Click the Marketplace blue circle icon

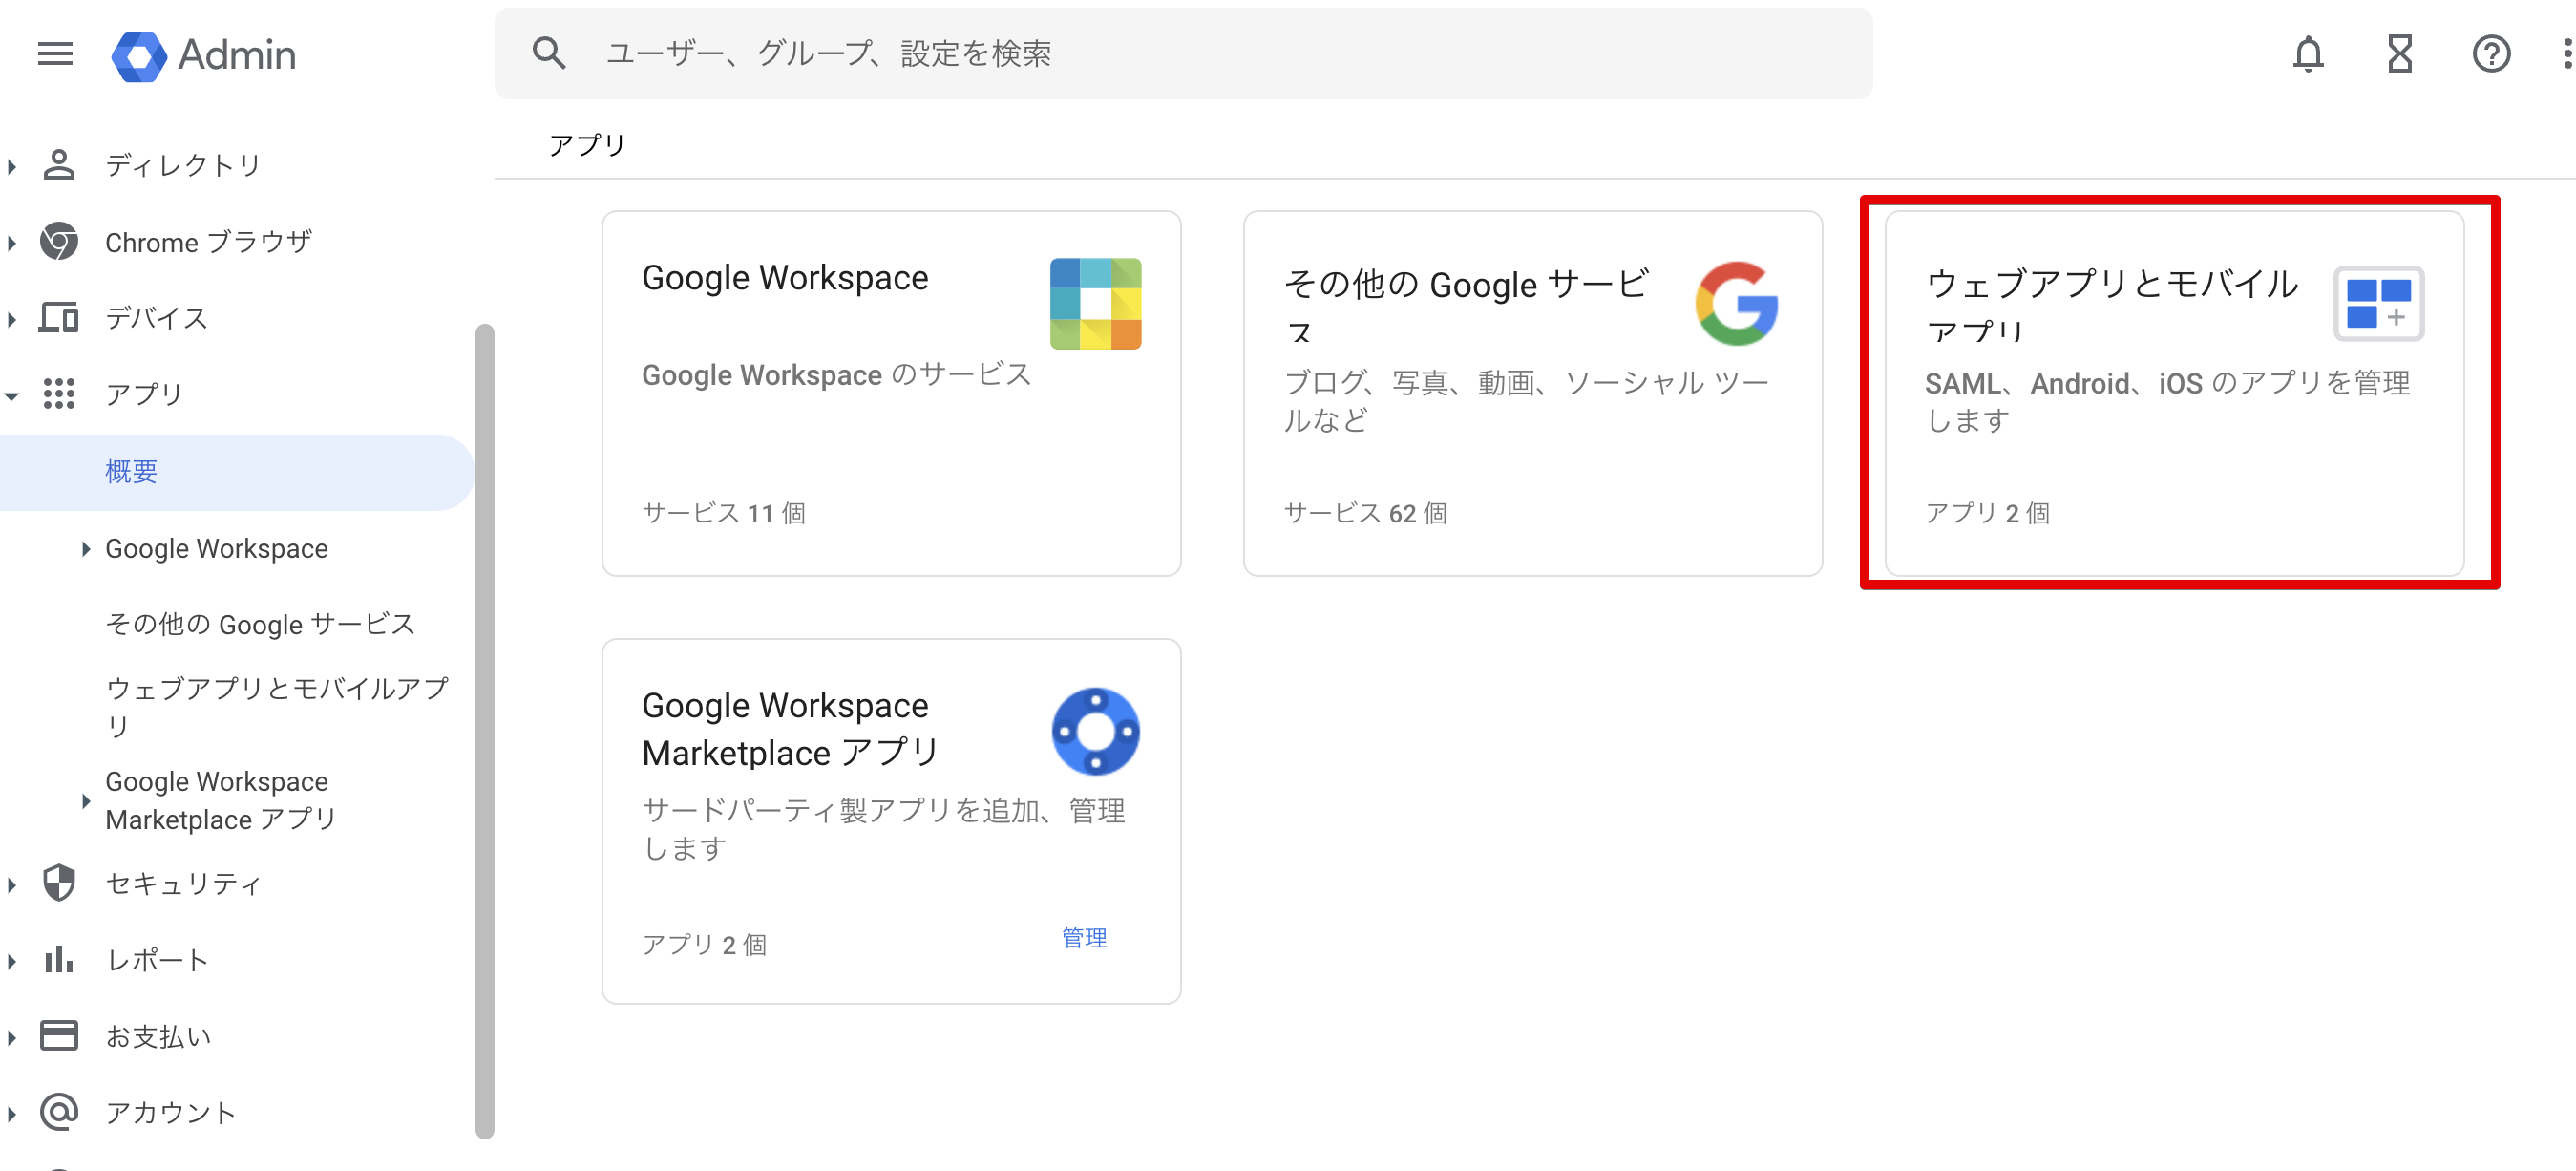point(1095,731)
